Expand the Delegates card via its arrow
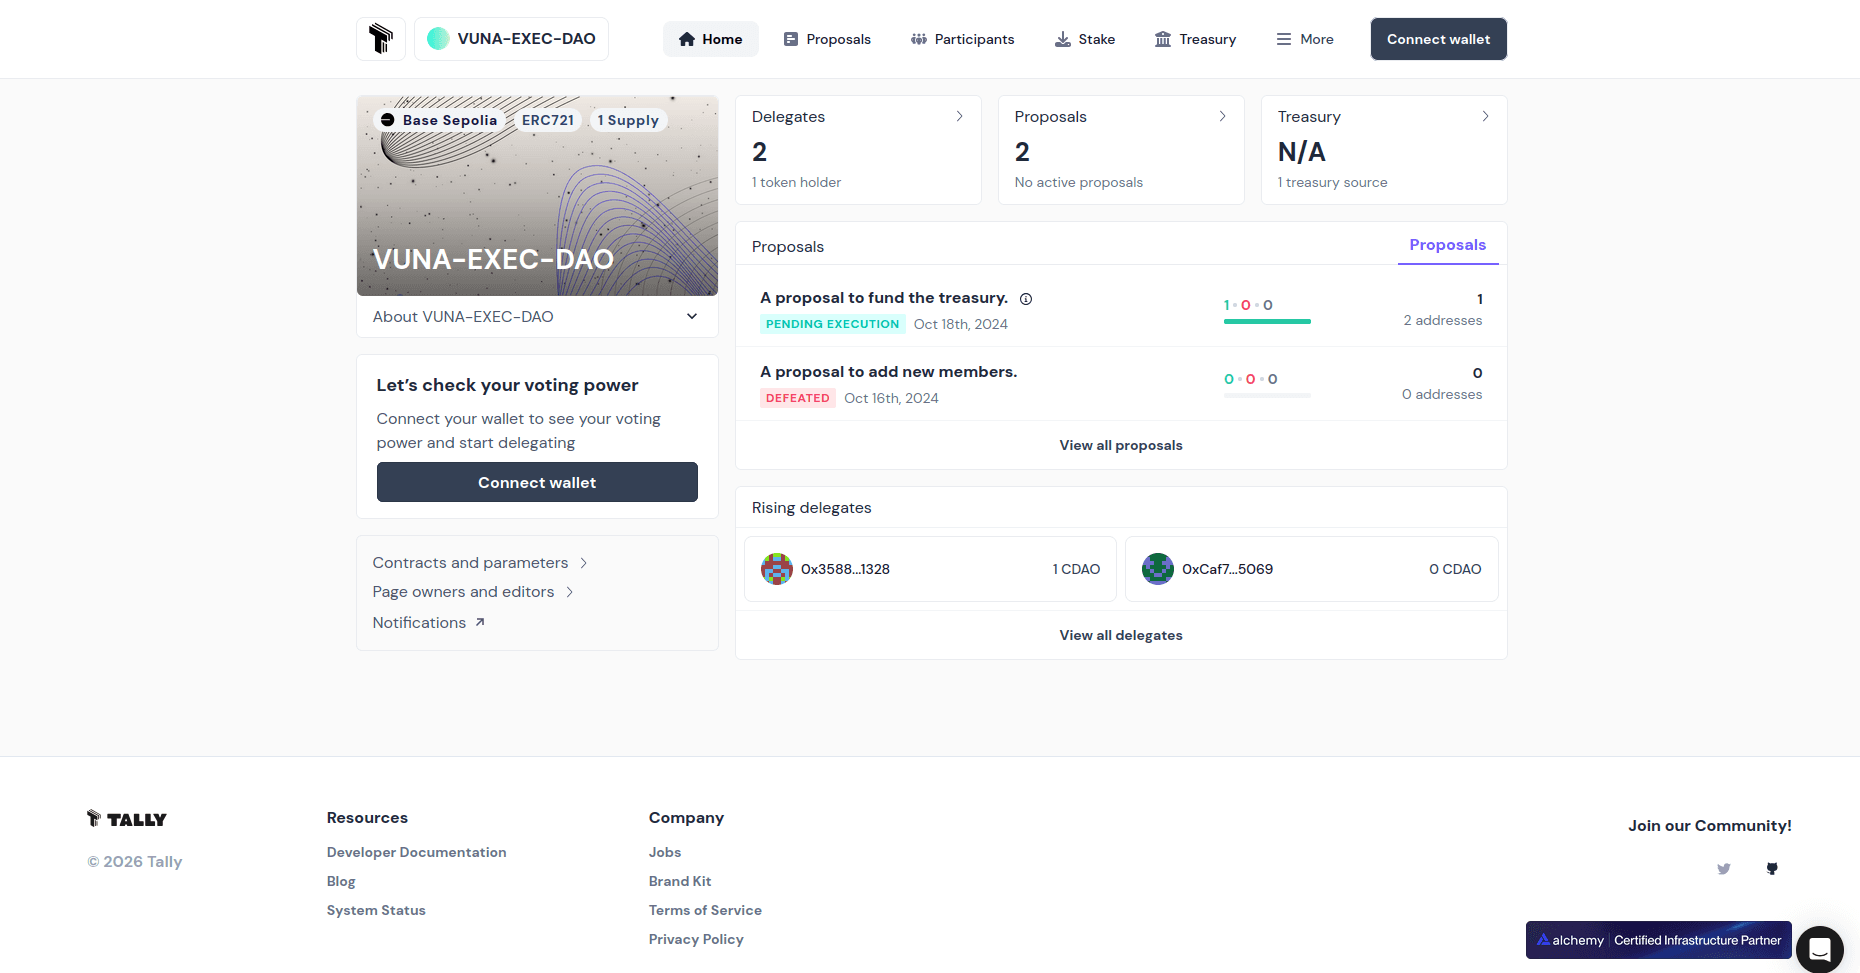The width and height of the screenshot is (1860, 973). coord(959,116)
